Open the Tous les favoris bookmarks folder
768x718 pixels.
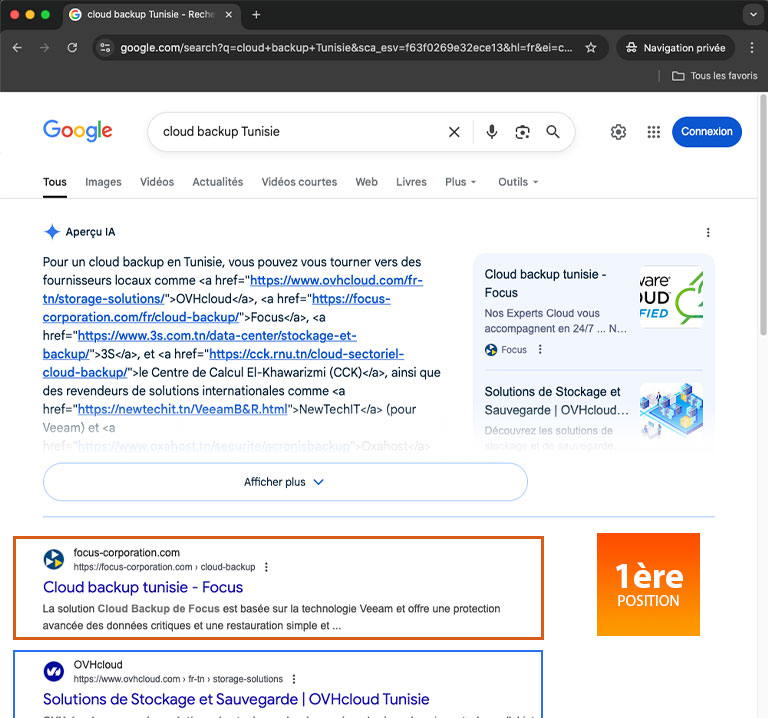point(714,76)
